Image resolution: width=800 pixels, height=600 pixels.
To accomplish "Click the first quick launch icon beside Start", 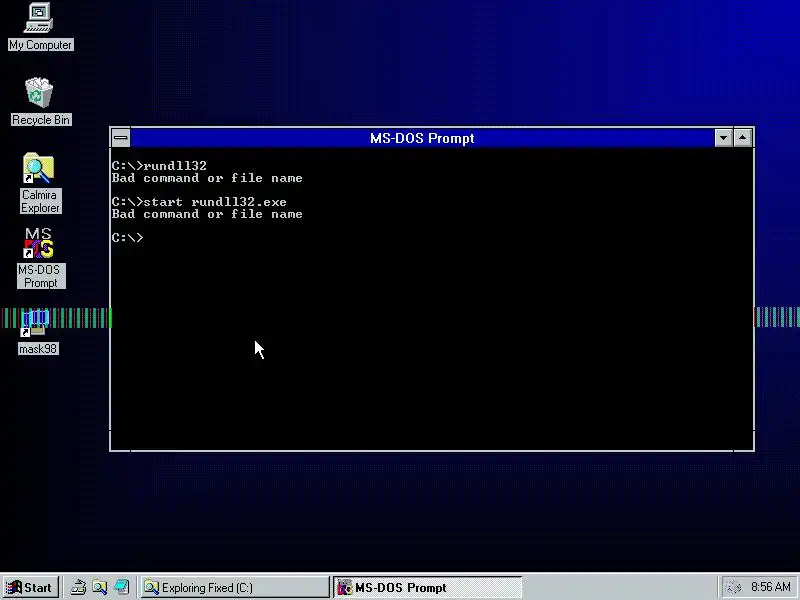I will (78, 587).
